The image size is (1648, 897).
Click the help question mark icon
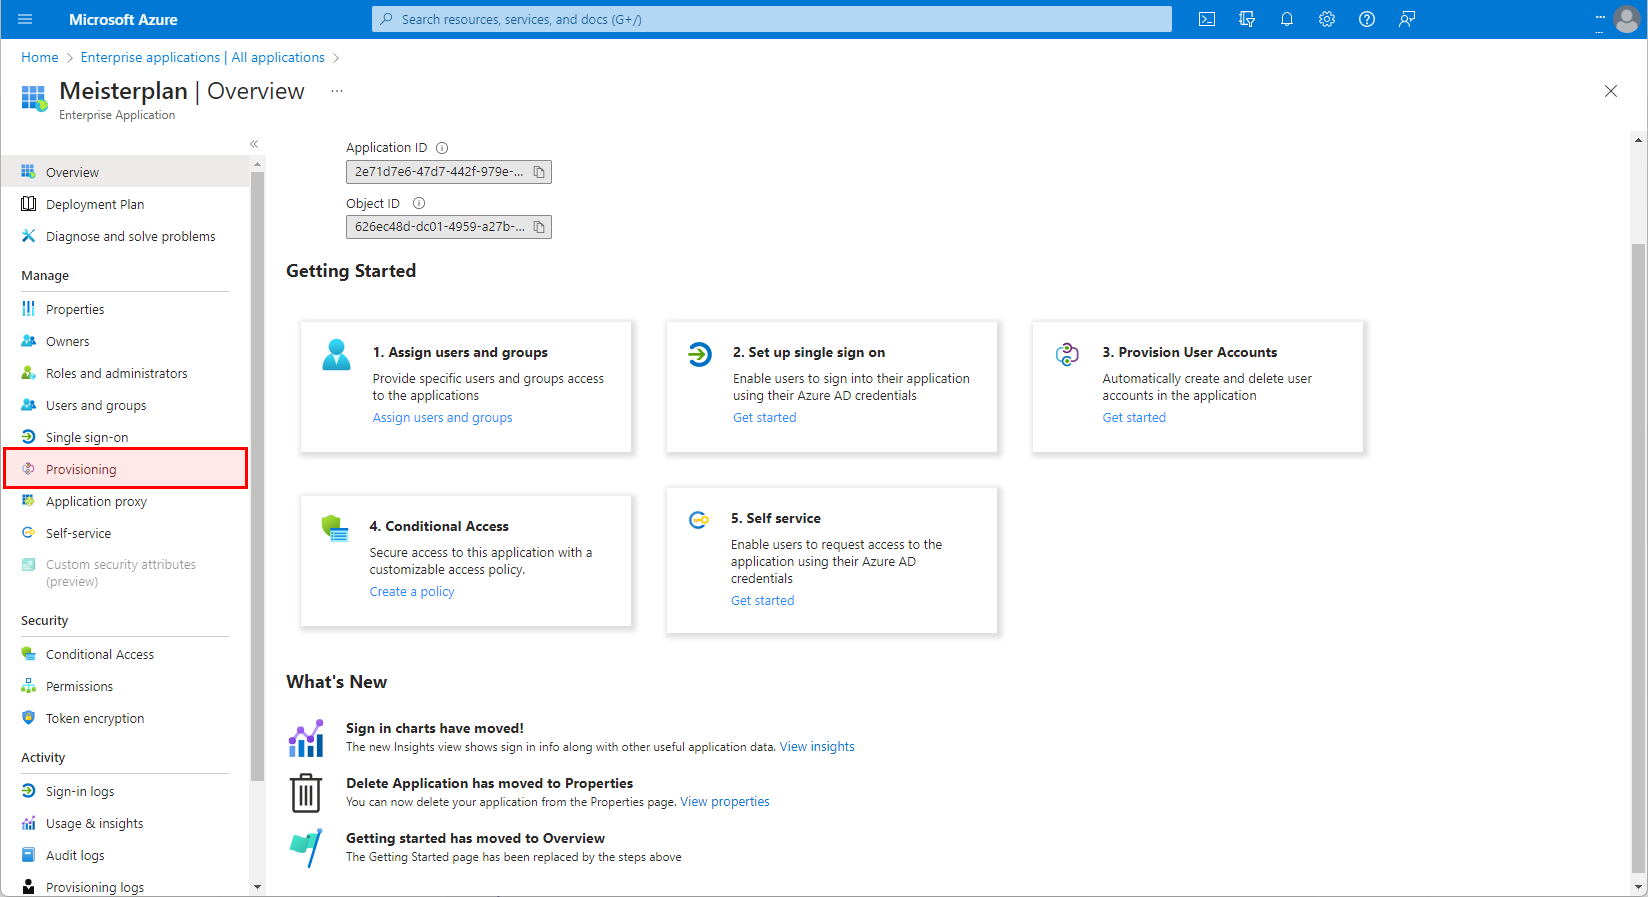pos(1367,19)
